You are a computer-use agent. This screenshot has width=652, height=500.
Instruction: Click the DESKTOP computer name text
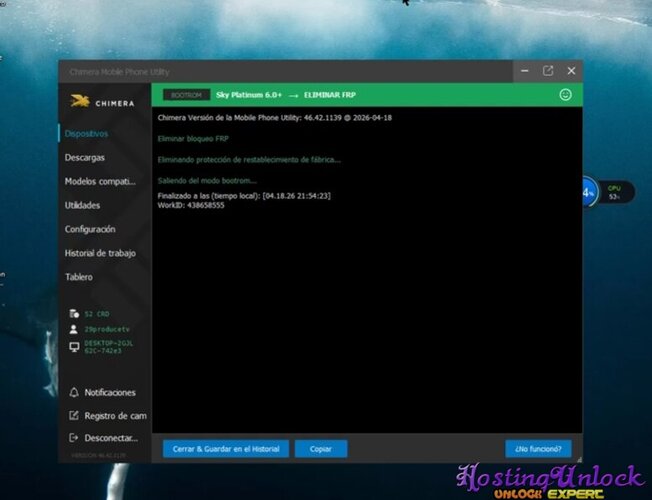point(109,347)
